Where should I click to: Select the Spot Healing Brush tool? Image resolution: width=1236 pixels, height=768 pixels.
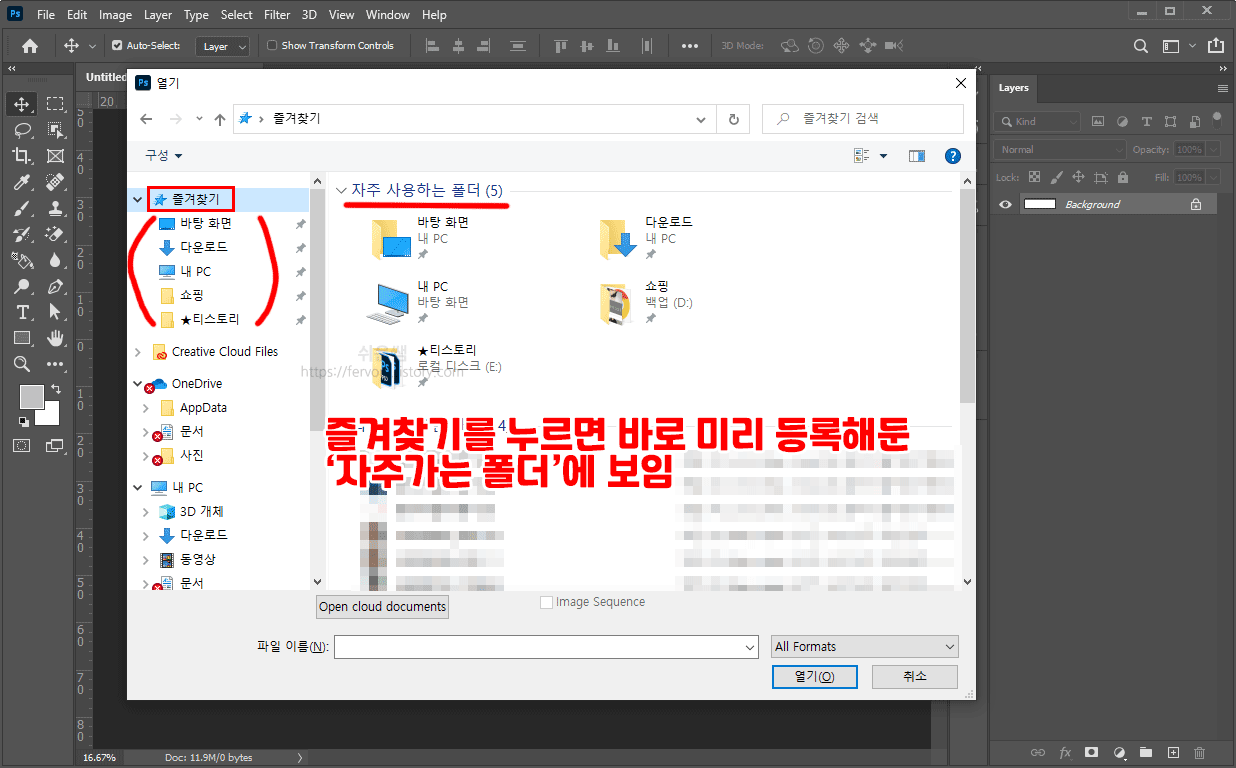(x=55, y=182)
